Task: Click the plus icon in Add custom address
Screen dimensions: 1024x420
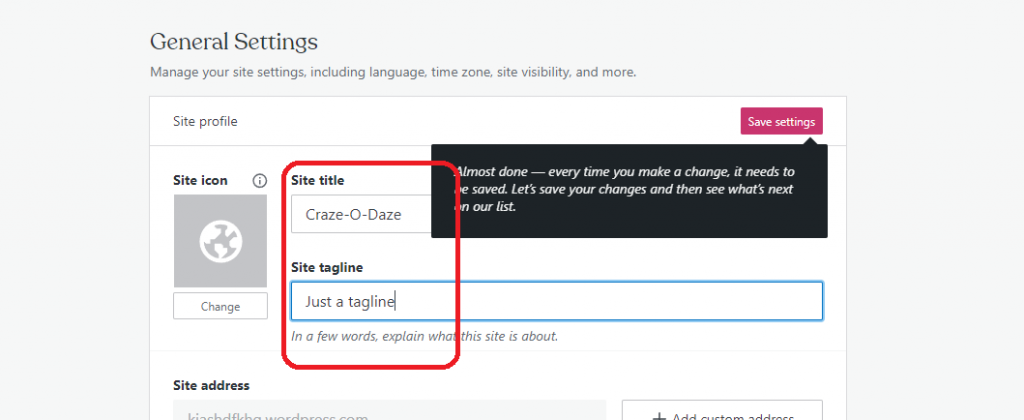Action: (x=660, y=418)
